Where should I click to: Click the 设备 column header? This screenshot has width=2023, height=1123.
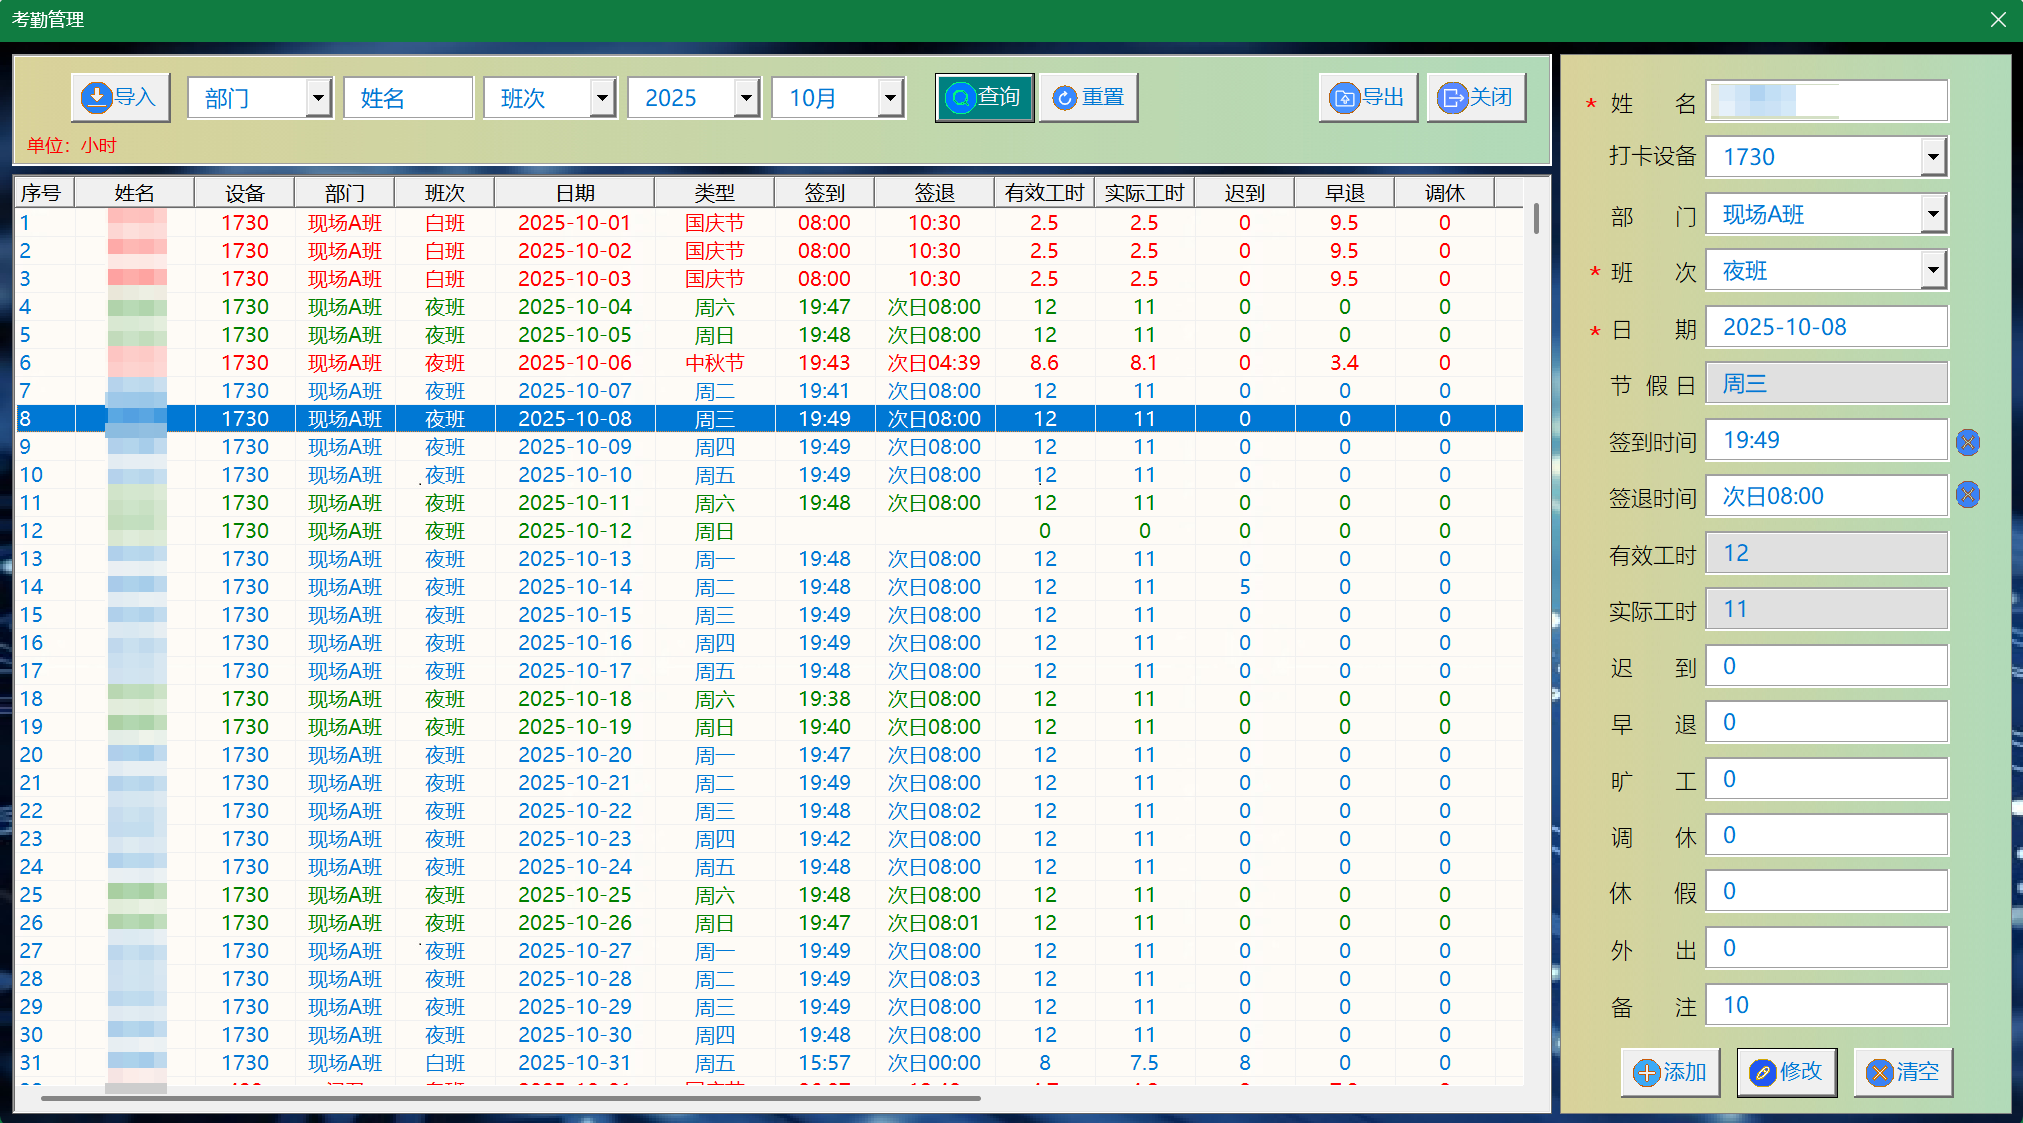coord(245,193)
